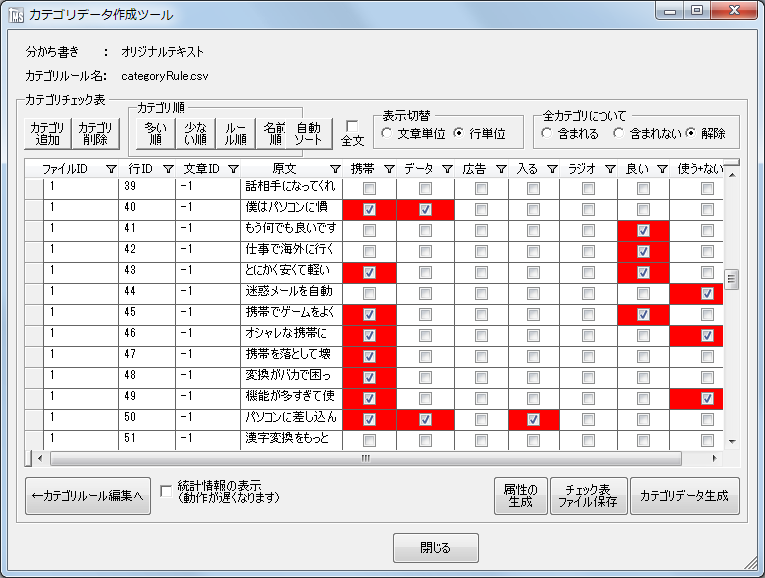Click the カテゴリ追加 button
765x578 pixels.
(x=48, y=133)
